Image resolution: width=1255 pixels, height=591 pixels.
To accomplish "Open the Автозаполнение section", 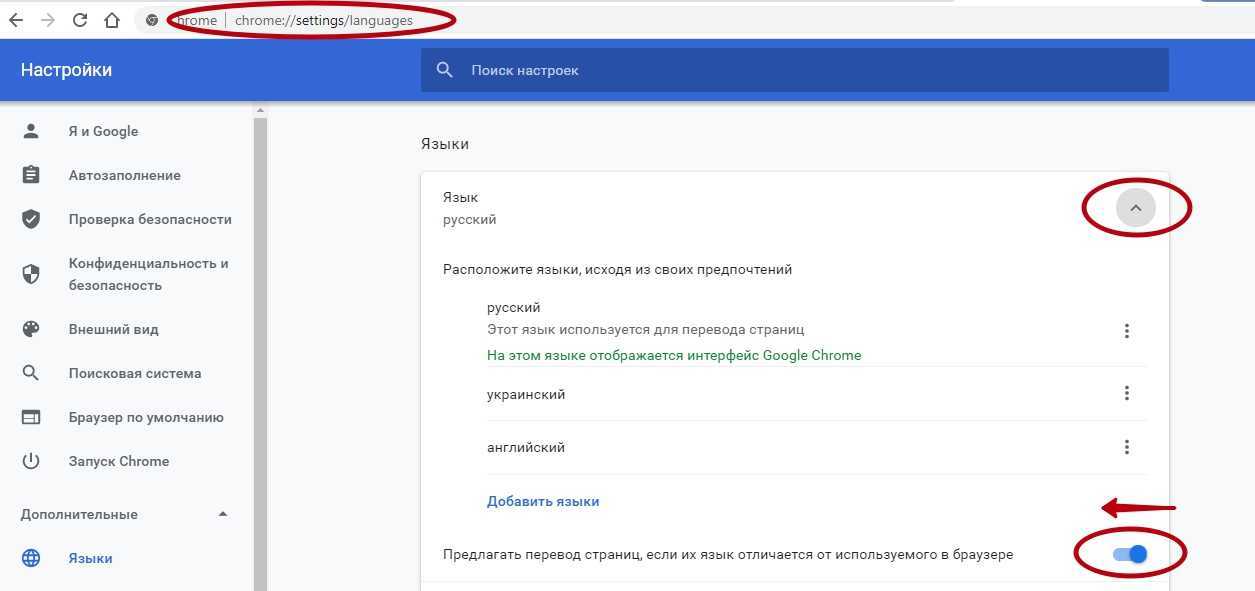I will click(x=125, y=175).
